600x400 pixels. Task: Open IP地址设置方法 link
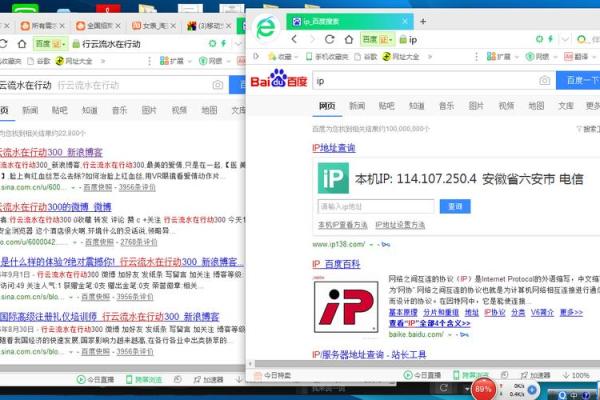point(400,225)
